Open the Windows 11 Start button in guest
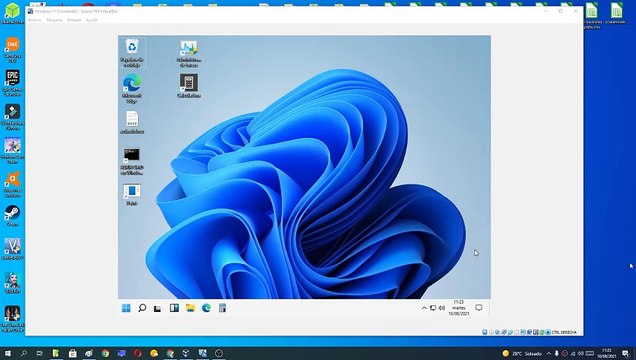 pos(126,308)
